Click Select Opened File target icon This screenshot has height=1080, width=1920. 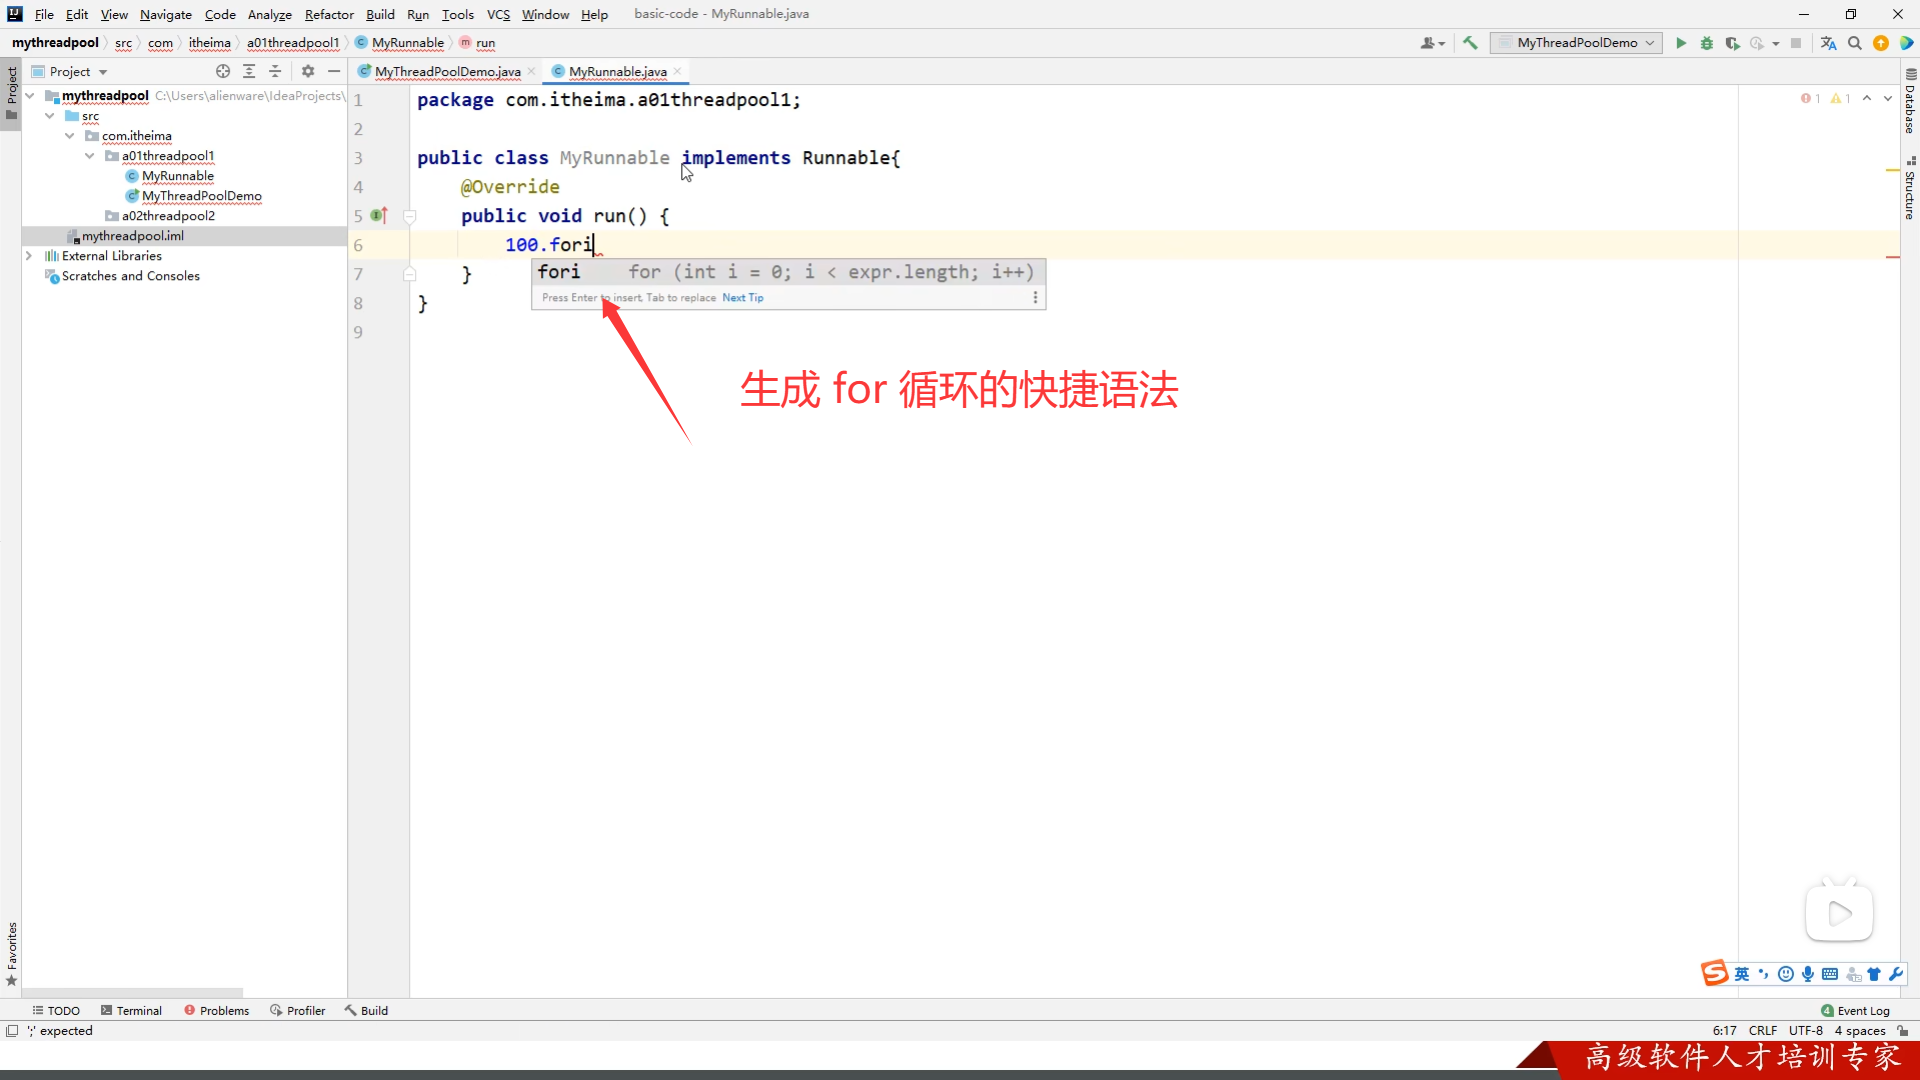pos(223,71)
